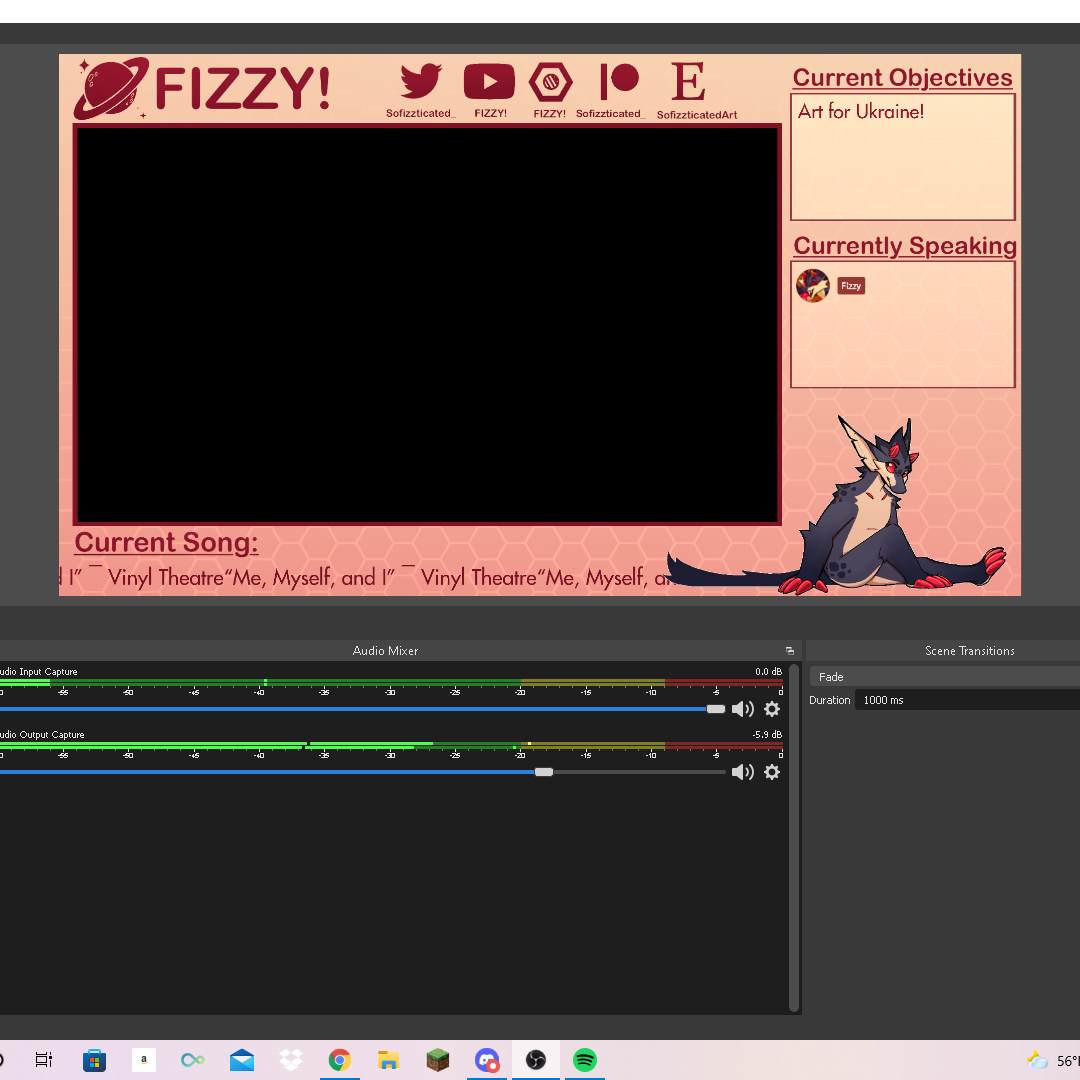1080x1080 pixels.
Task: Click the 'SofizzticatedArt' label under Etsy logo
Action: (x=696, y=115)
